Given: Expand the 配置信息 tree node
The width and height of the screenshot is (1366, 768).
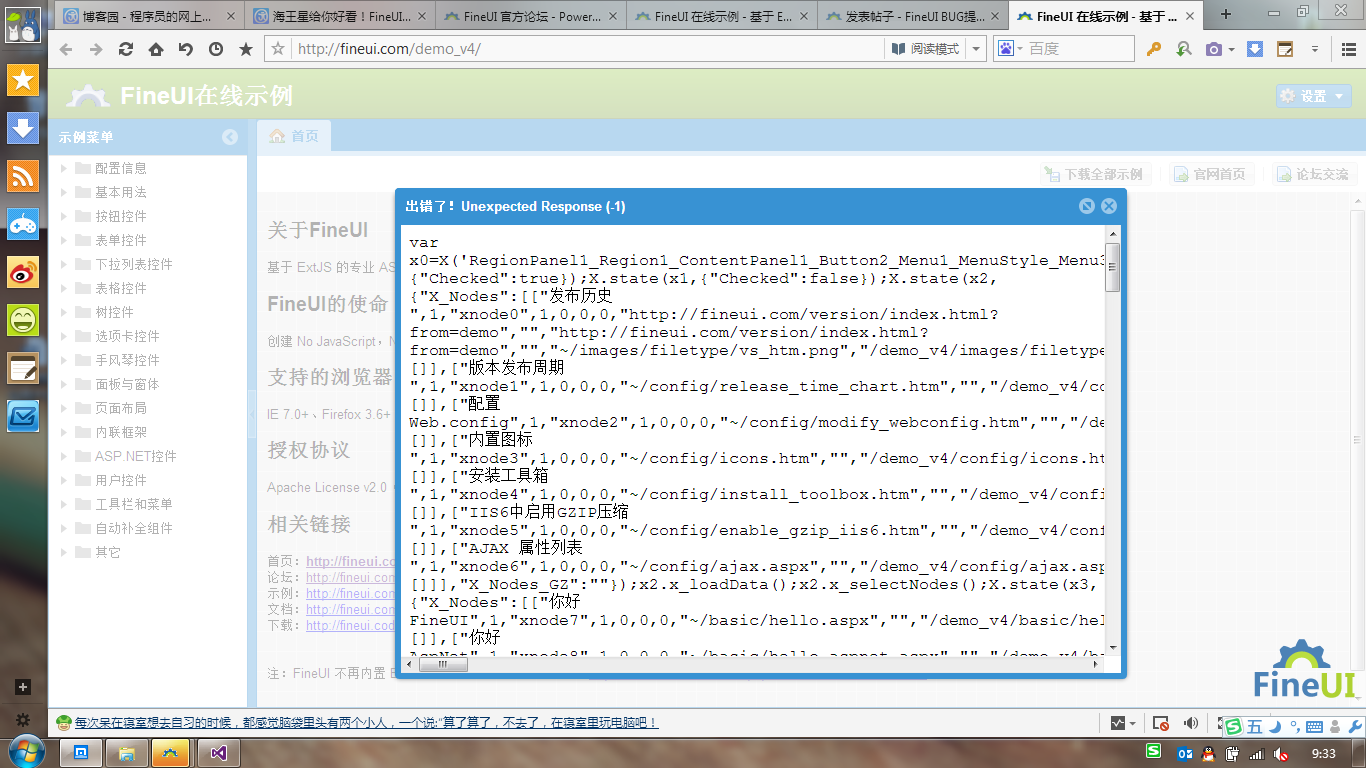Looking at the screenshot, I should click(x=64, y=168).
